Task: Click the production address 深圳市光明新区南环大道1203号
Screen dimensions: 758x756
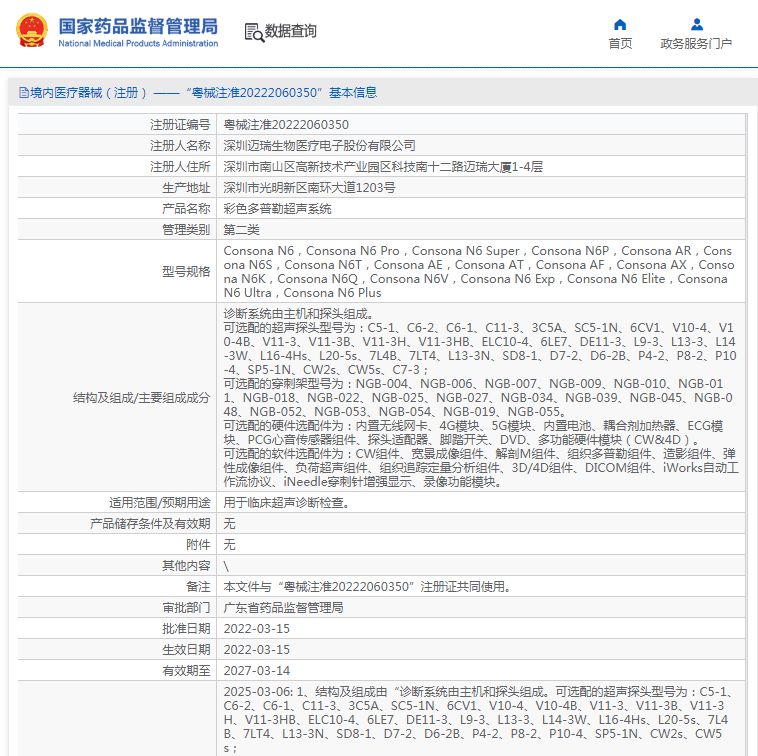Action: click(x=309, y=188)
